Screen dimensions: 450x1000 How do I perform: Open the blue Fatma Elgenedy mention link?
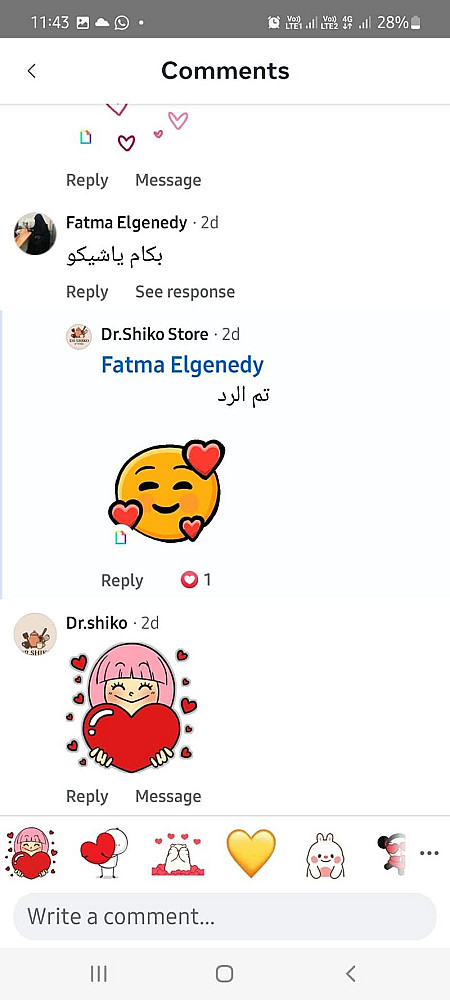[182, 365]
